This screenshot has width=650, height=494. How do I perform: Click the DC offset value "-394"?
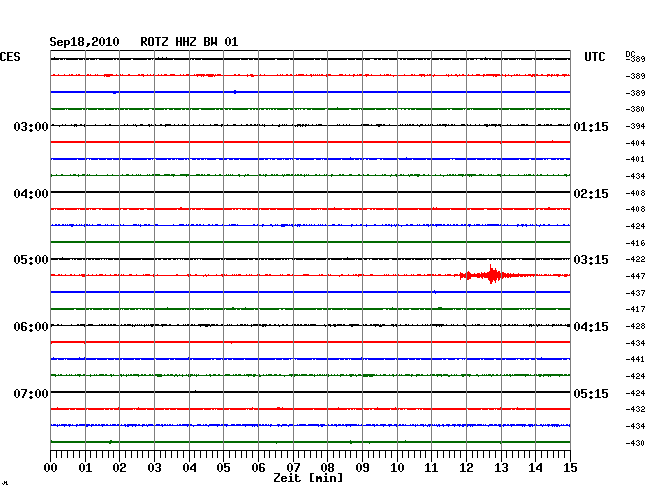pyautogui.click(x=635, y=126)
